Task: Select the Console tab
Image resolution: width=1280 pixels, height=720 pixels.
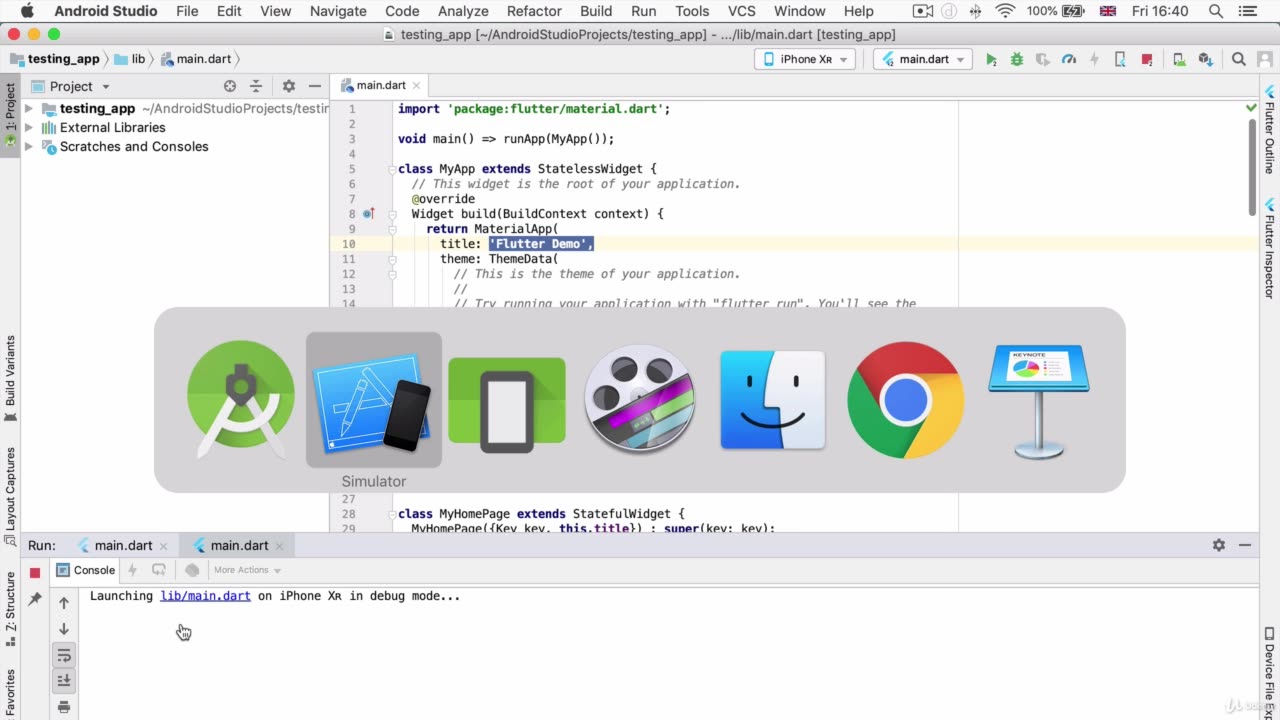Action: [86, 570]
